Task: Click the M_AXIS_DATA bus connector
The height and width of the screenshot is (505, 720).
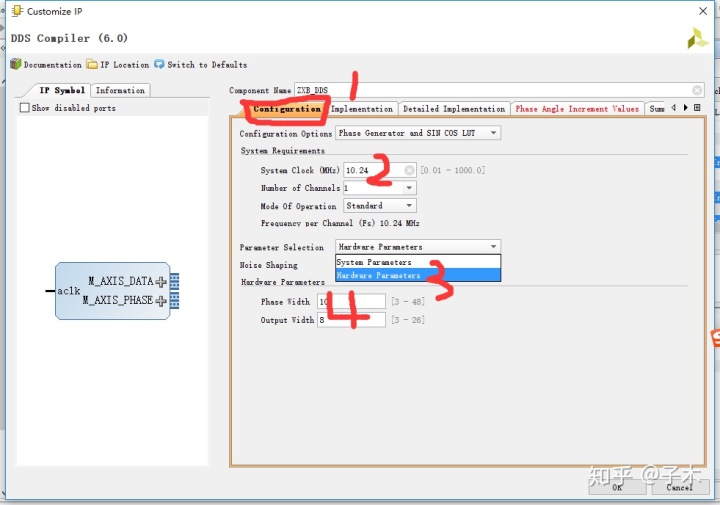Action: 174,281
